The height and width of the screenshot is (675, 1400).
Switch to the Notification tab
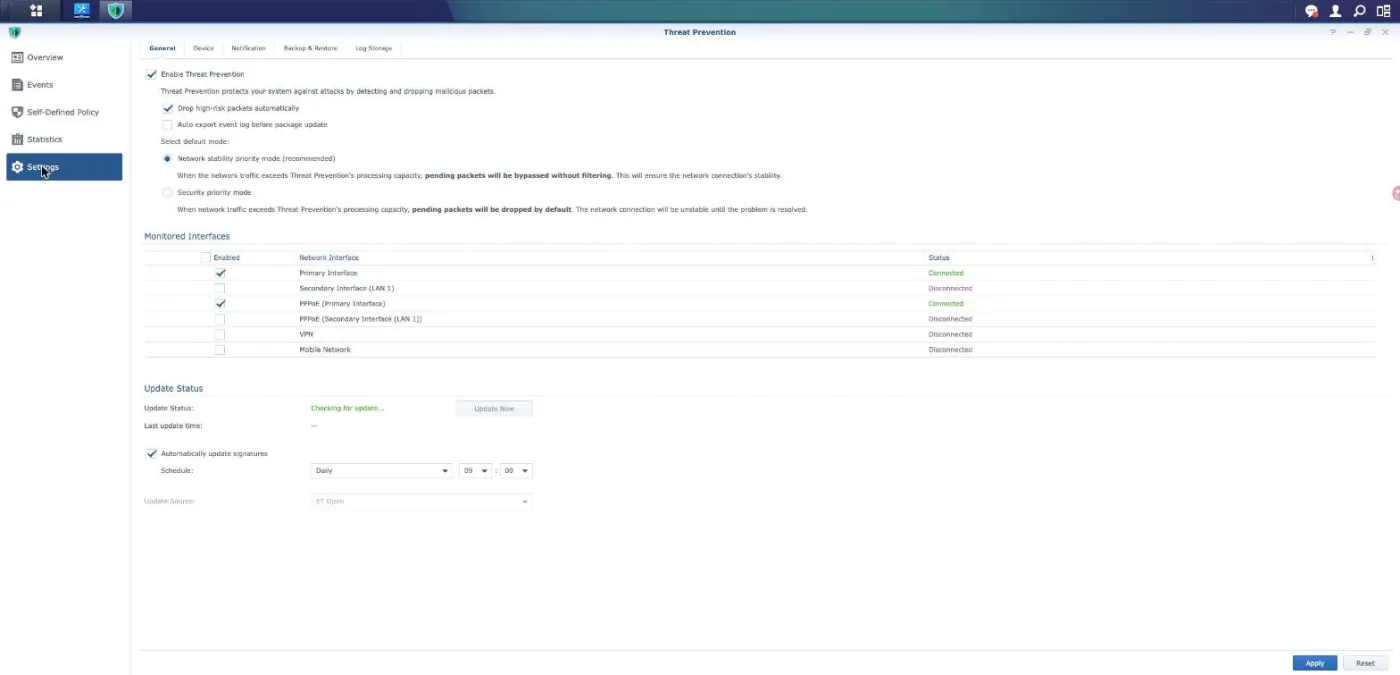click(x=248, y=48)
